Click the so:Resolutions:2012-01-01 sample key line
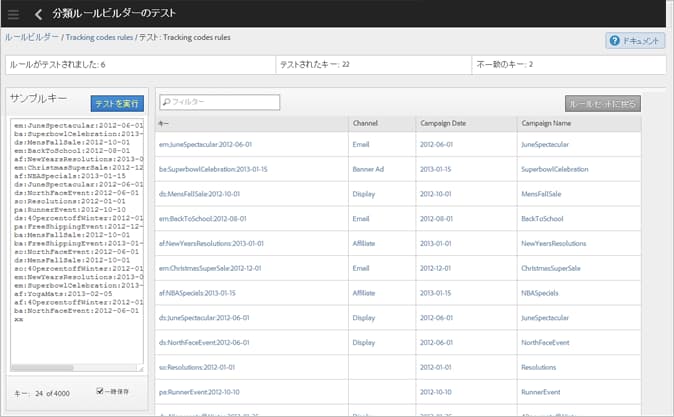This screenshot has width=674, height=417. tap(70, 201)
